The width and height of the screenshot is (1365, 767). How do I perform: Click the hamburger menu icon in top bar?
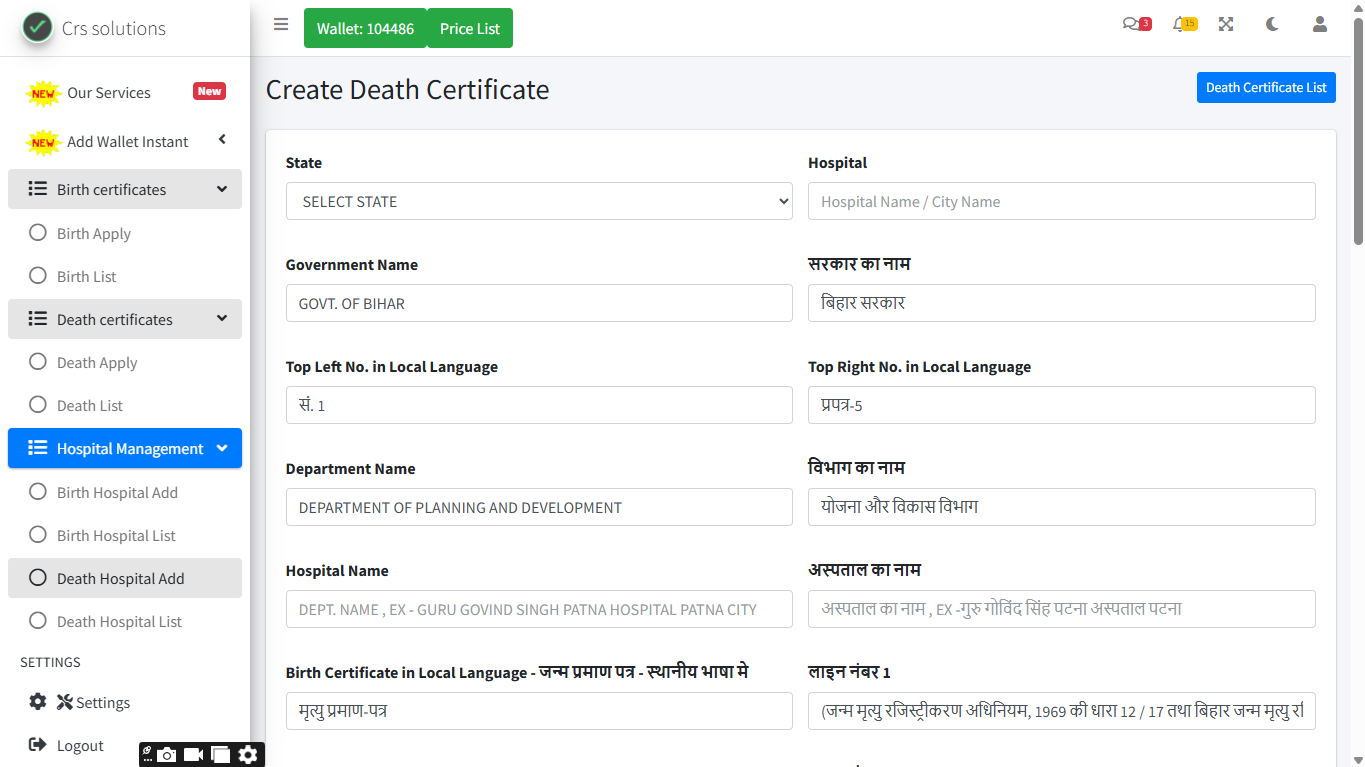pos(281,25)
